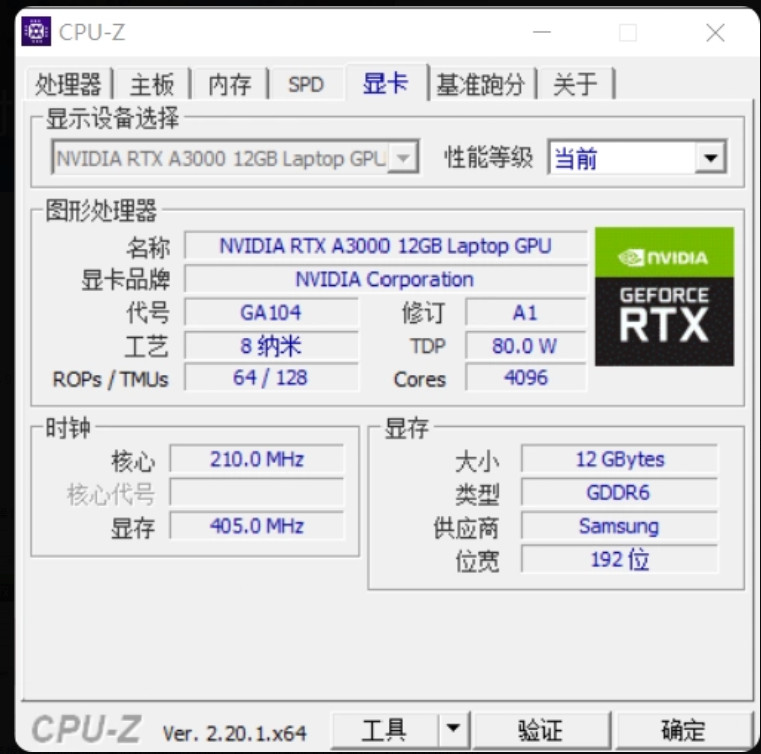
Task: Click the 405.0 MHz memory clock value
Action: point(257,526)
